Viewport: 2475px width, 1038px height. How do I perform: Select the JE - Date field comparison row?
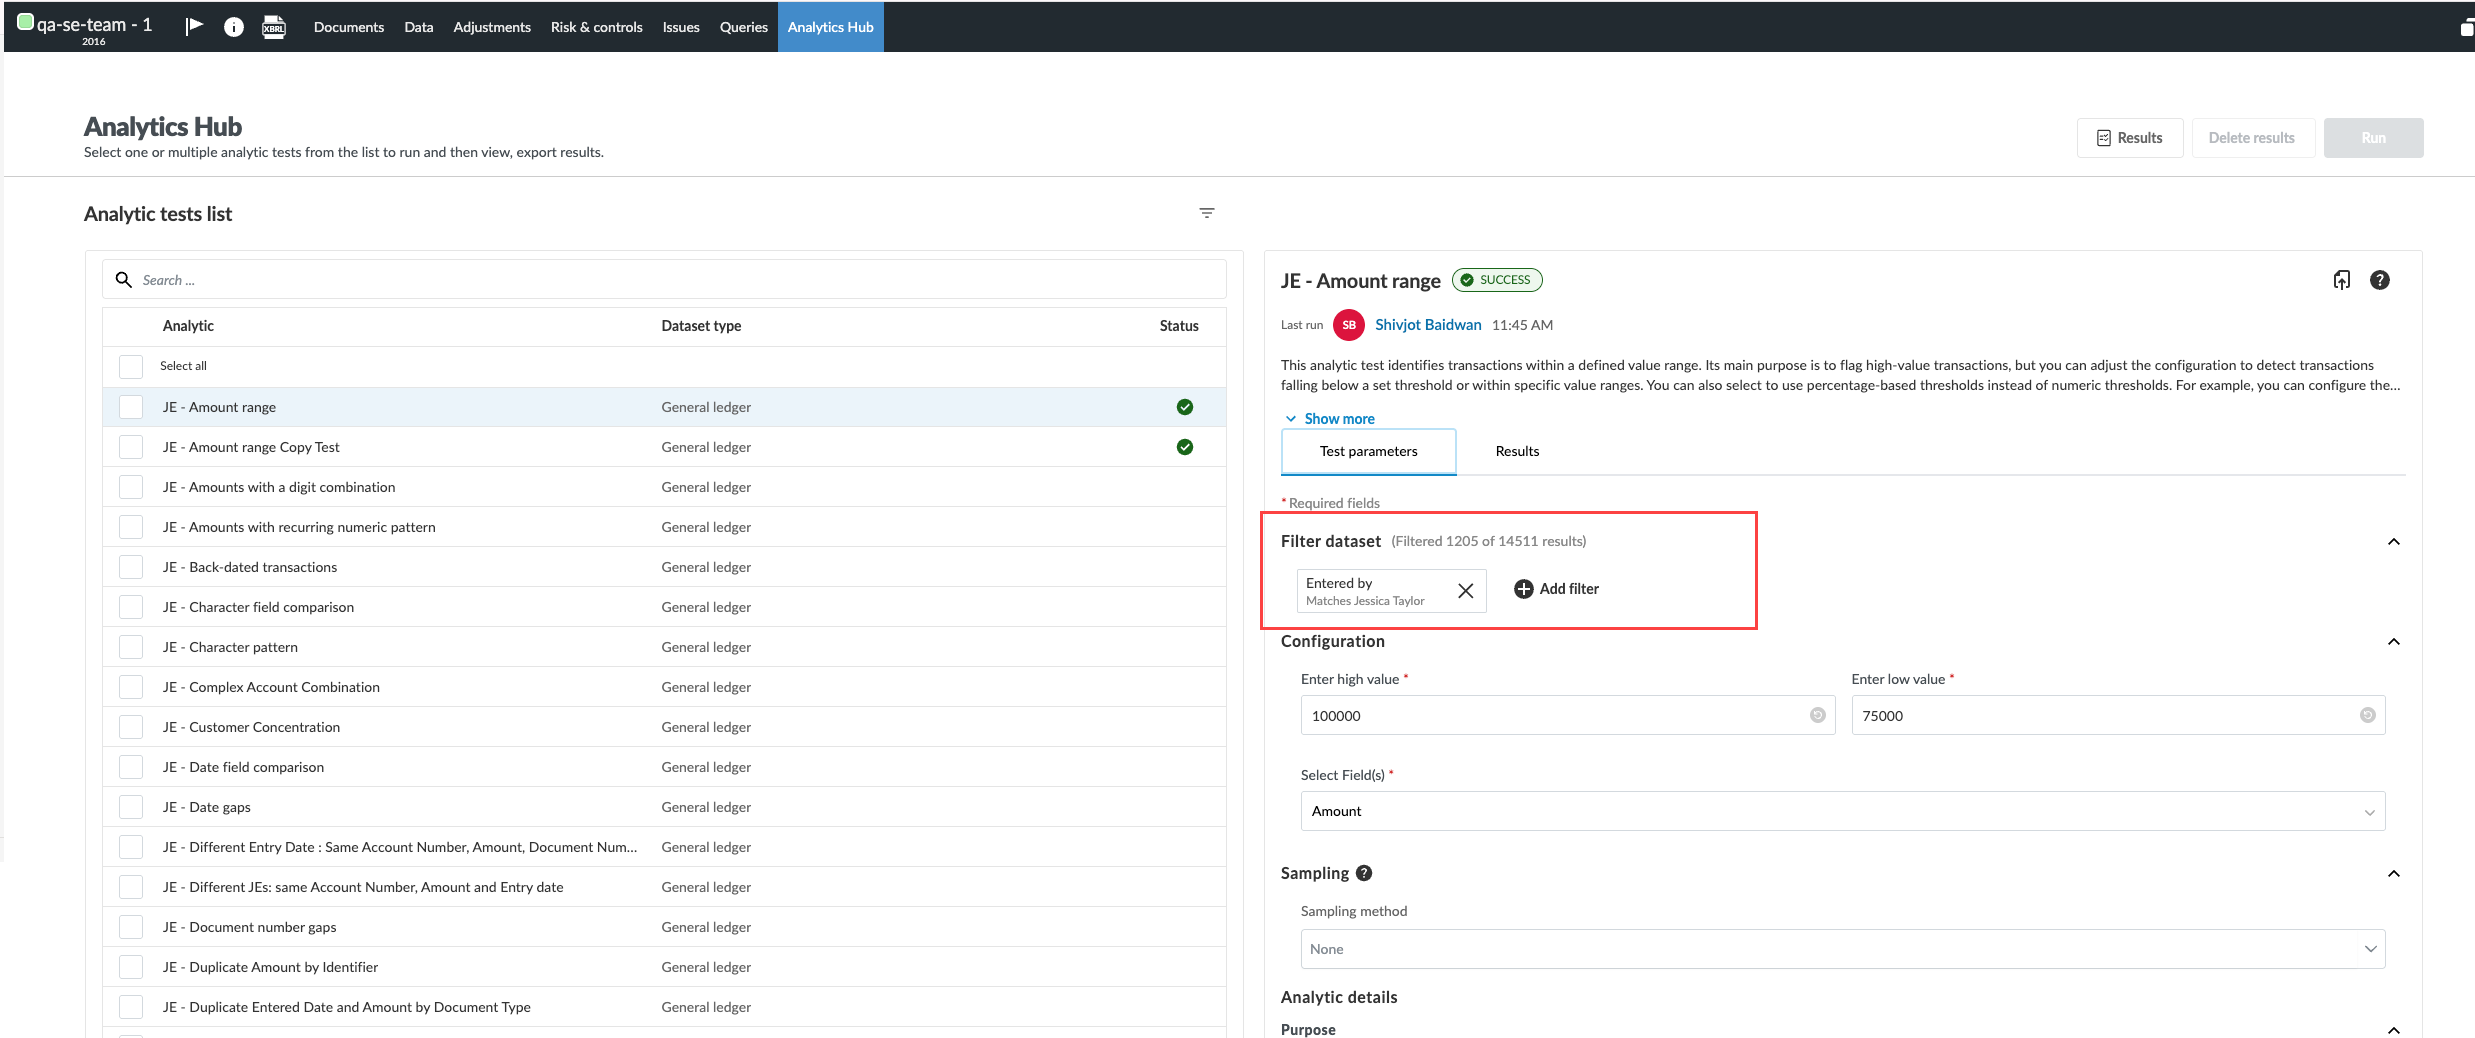pyautogui.click(x=664, y=767)
